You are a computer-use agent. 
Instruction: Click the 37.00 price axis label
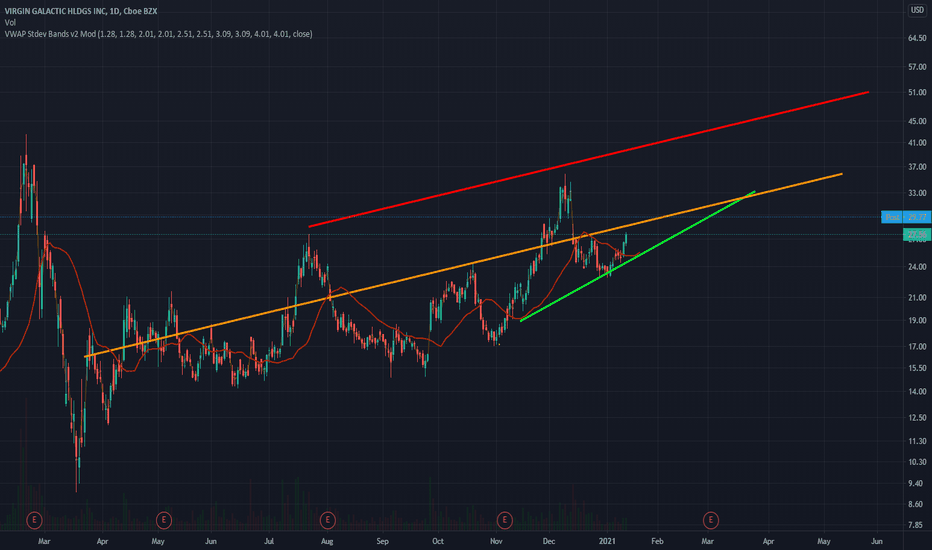(x=917, y=167)
